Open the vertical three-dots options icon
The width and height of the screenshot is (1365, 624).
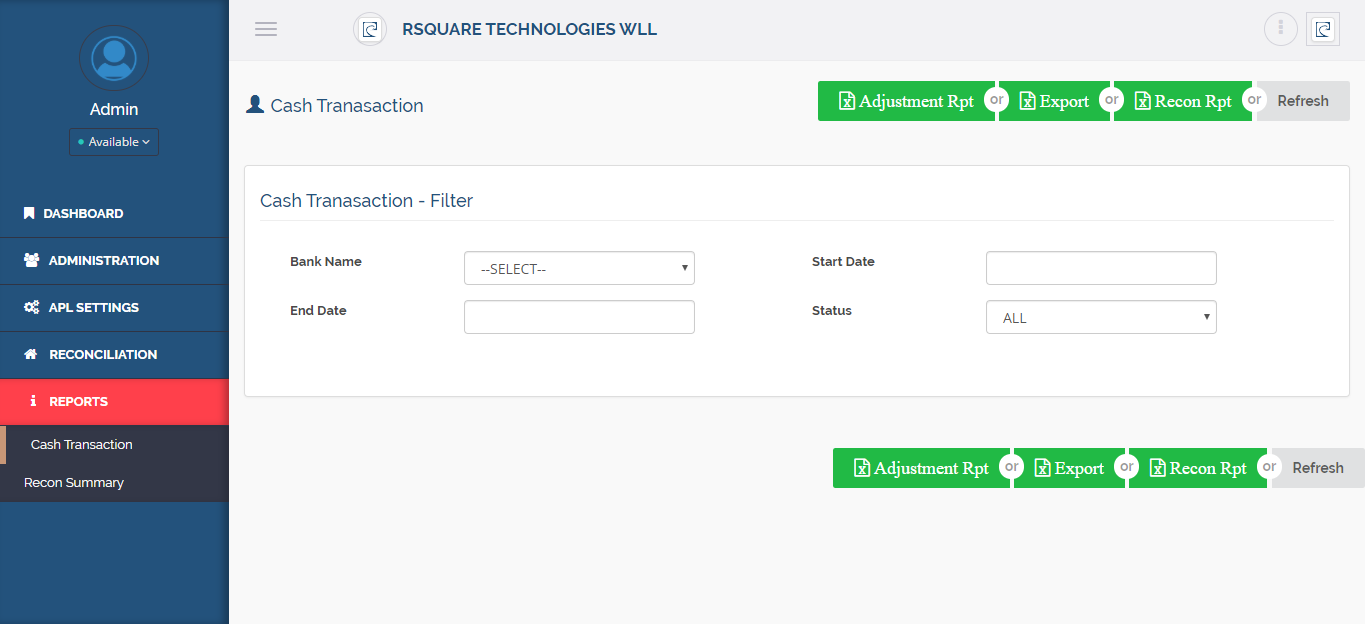(1280, 29)
